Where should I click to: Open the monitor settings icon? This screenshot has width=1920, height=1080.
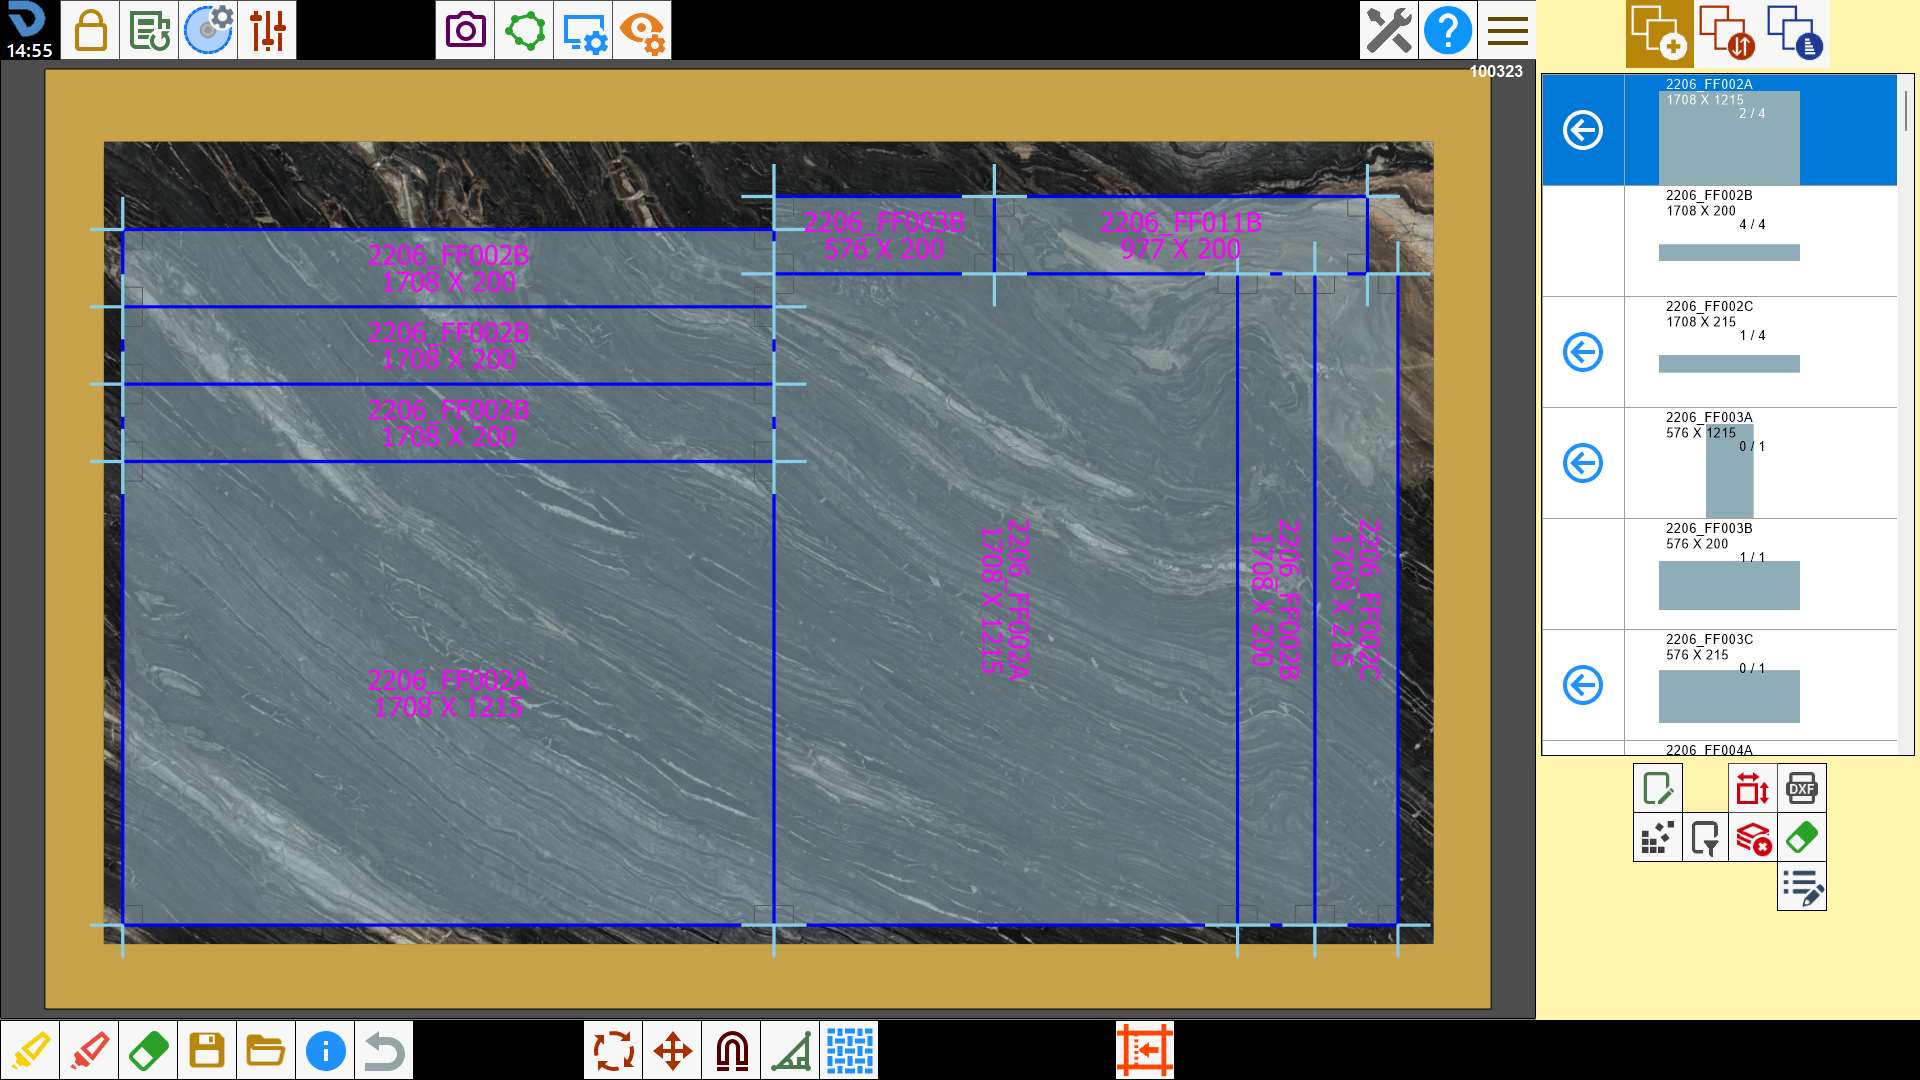[583, 30]
